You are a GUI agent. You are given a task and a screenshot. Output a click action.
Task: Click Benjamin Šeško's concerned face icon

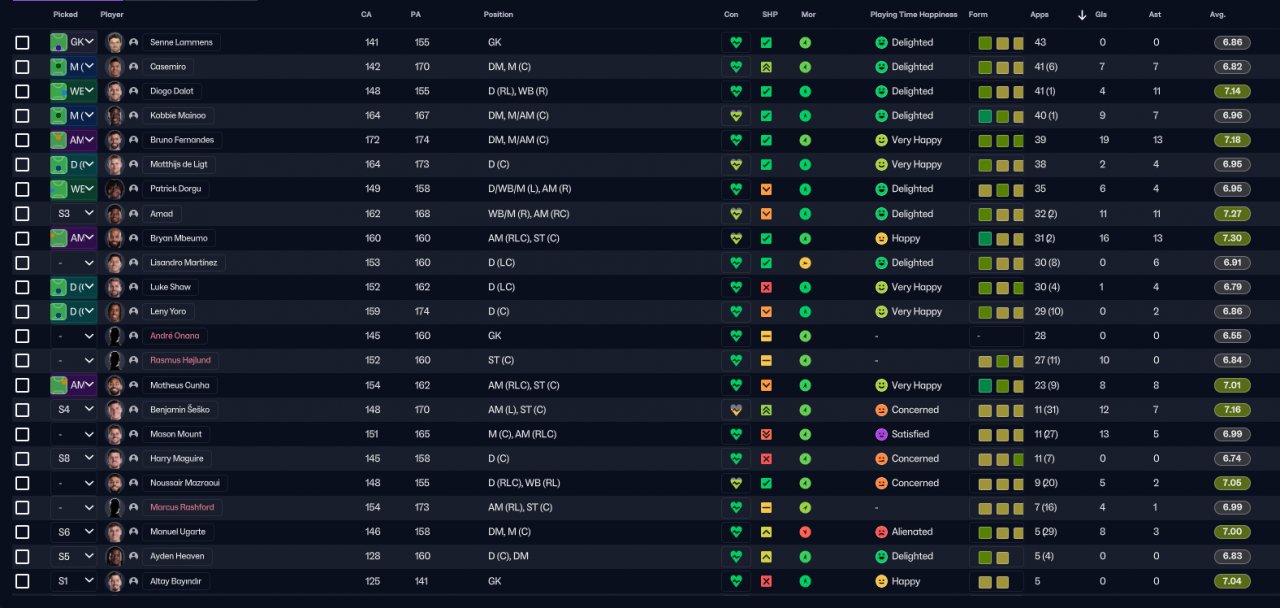[x=881, y=410]
